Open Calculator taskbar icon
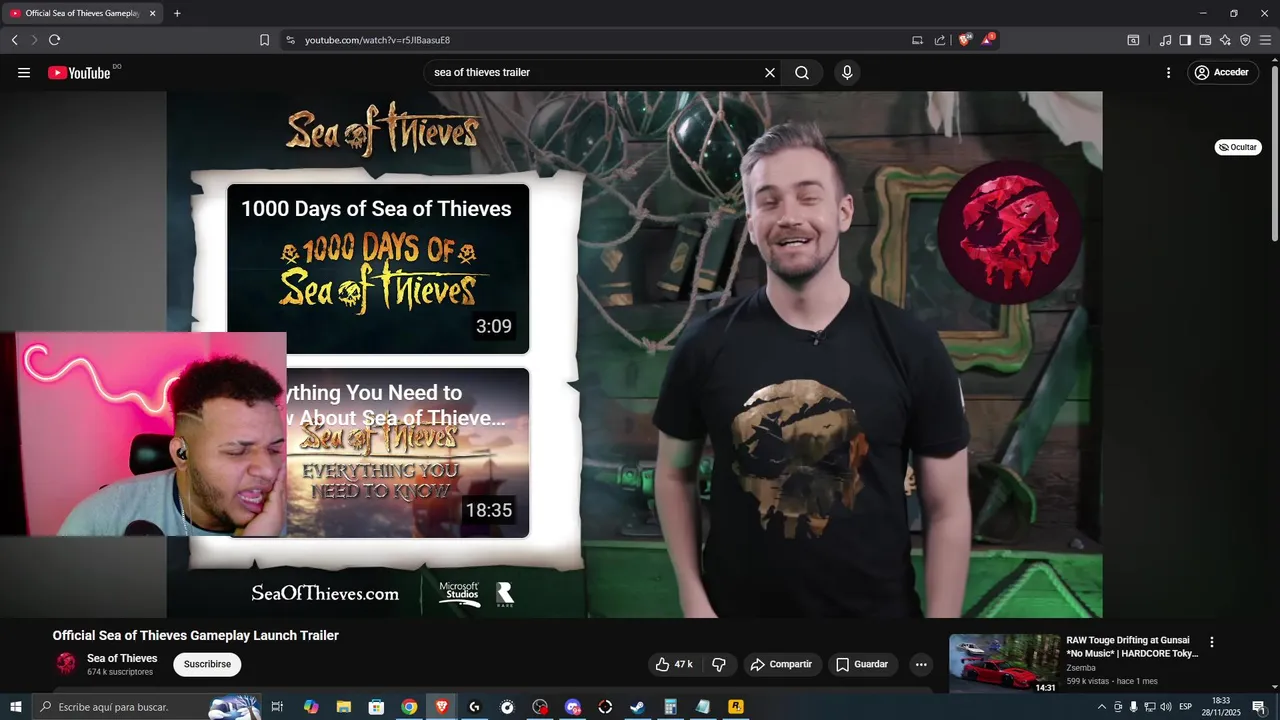1280x720 pixels. pyautogui.click(x=670, y=707)
